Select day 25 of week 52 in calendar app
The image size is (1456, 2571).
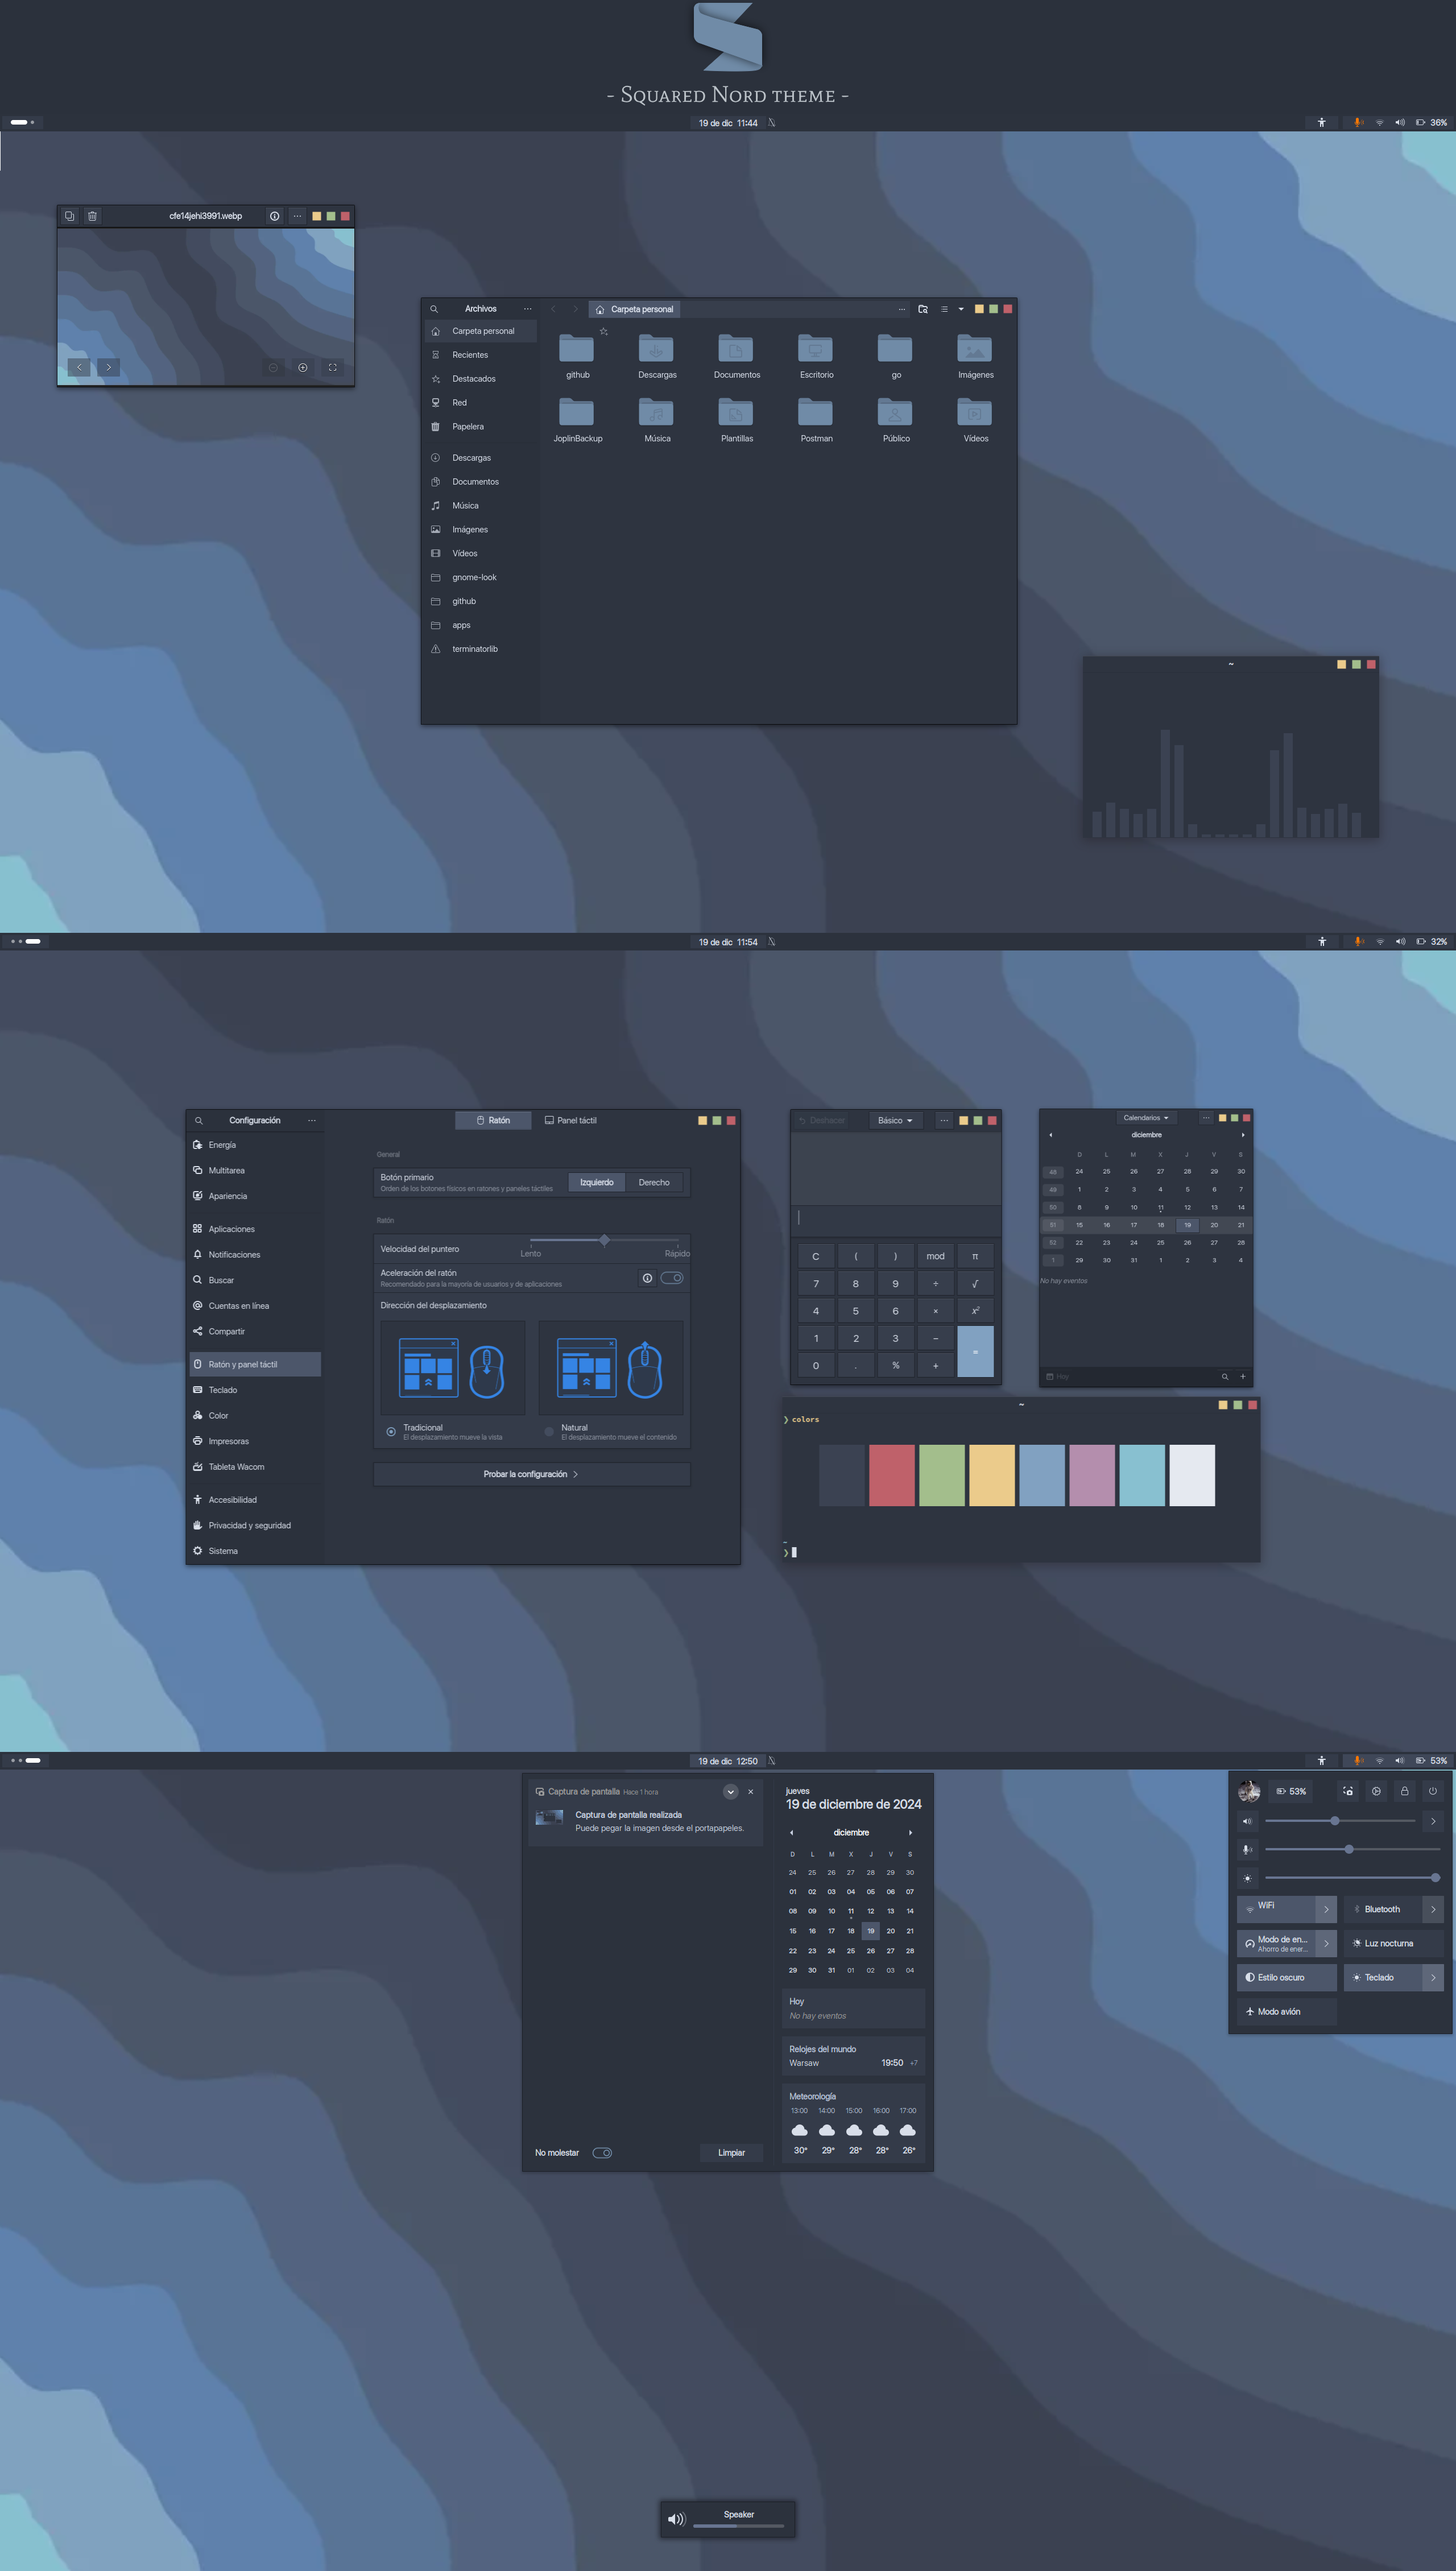tap(1160, 1243)
